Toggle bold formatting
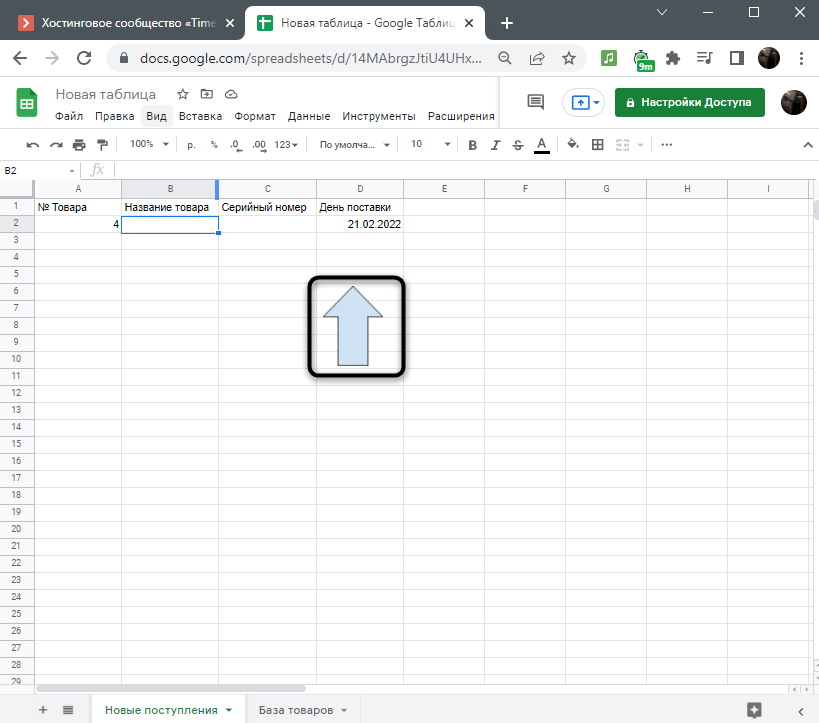 coord(472,144)
